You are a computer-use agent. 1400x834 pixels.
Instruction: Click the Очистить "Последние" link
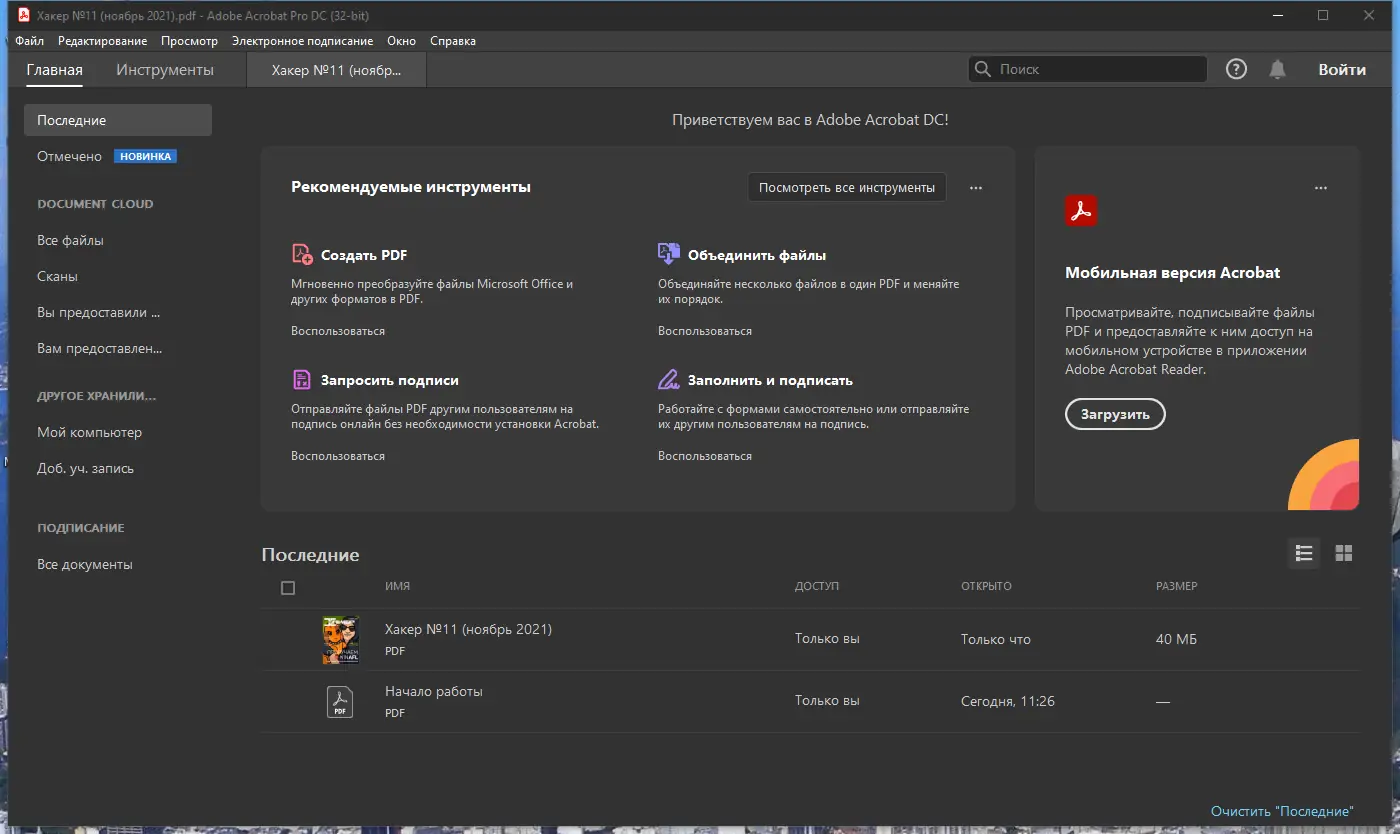[1282, 811]
